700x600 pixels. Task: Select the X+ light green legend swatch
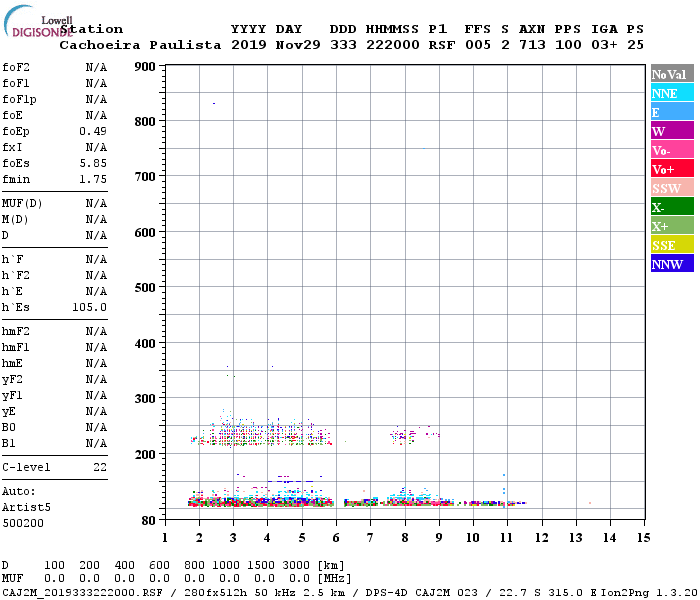[x=672, y=226]
